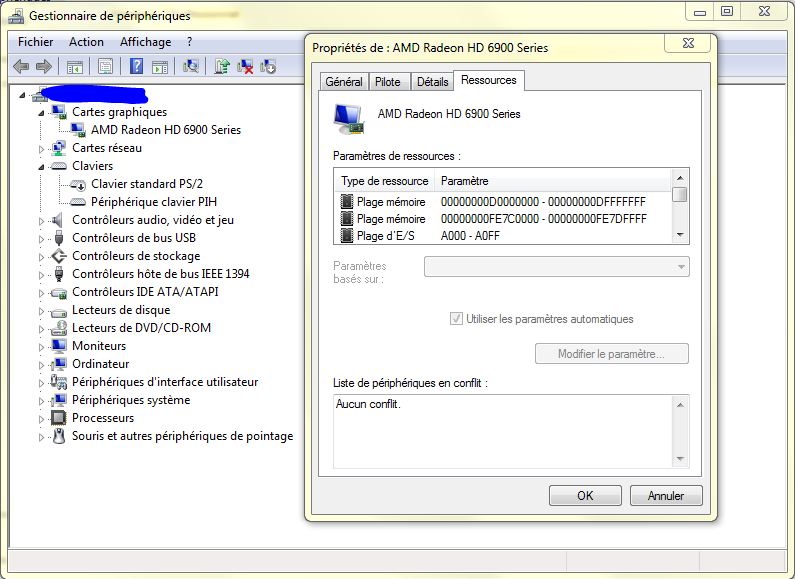Click the Souris mouse icon
Image resolution: width=795 pixels, height=579 pixels.
59,436
